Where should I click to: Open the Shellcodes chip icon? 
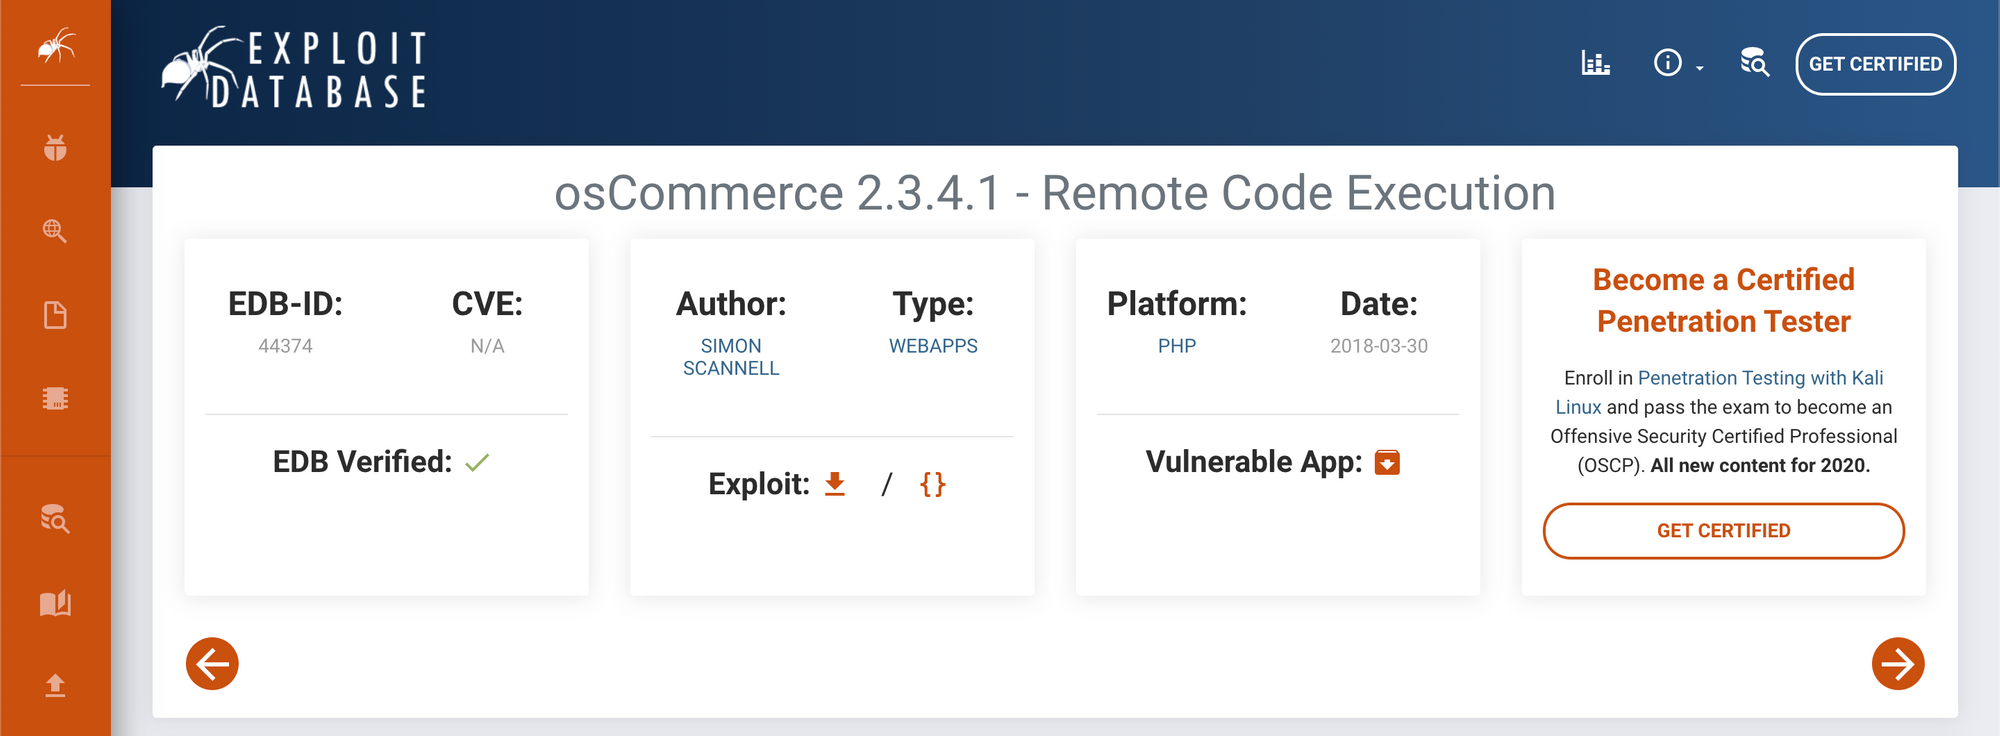coord(56,398)
